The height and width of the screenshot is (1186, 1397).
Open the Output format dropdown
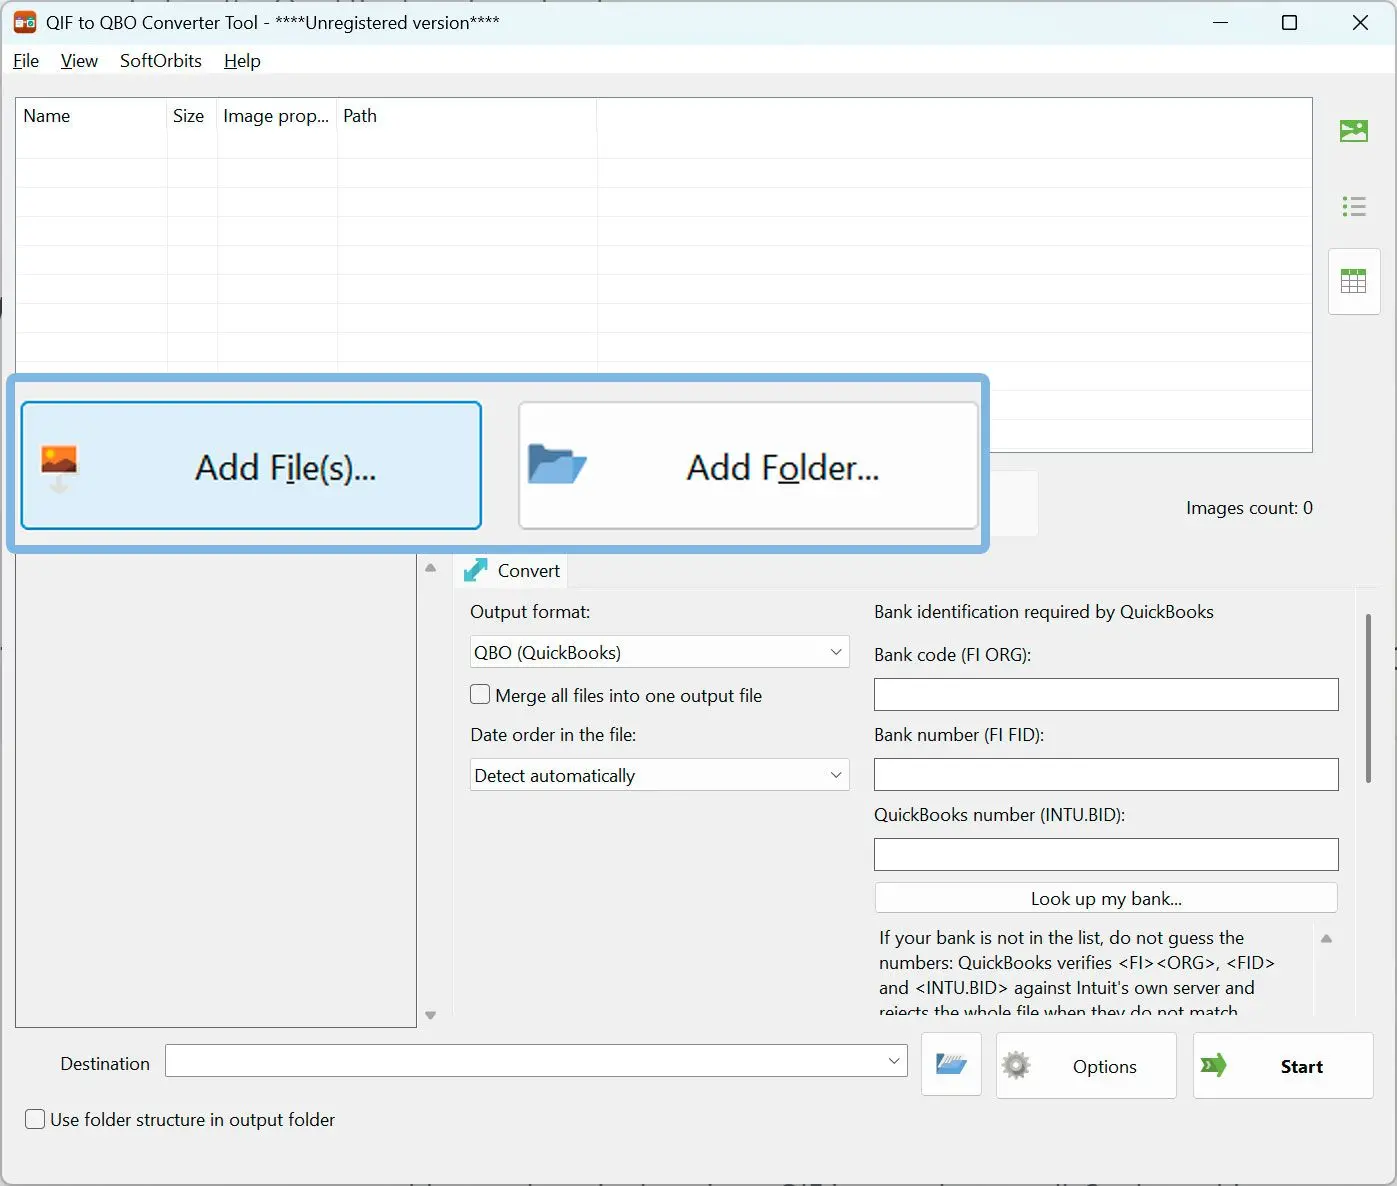pyautogui.click(x=660, y=652)
